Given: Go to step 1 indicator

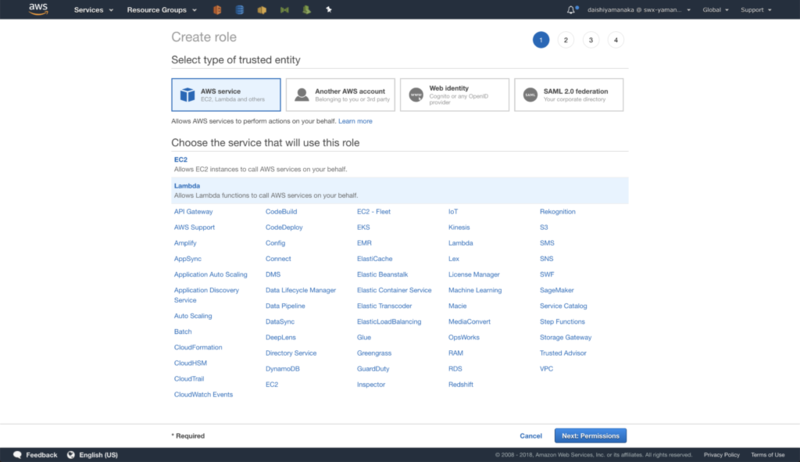Looking at the screenshot, I should [x=541, y=40].
